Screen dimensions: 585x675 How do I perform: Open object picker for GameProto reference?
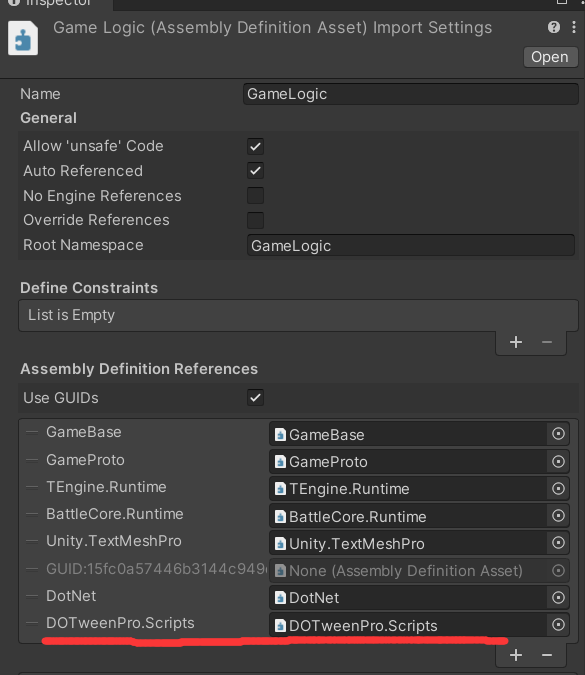point(558,461)
